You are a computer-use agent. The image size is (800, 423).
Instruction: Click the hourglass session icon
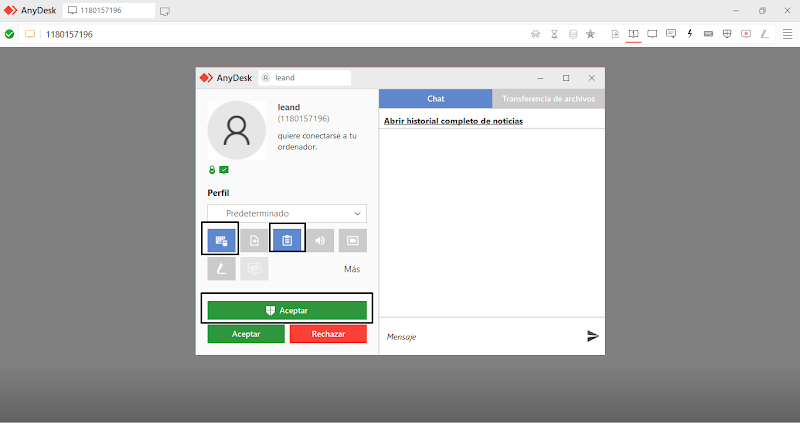(554, 34)
